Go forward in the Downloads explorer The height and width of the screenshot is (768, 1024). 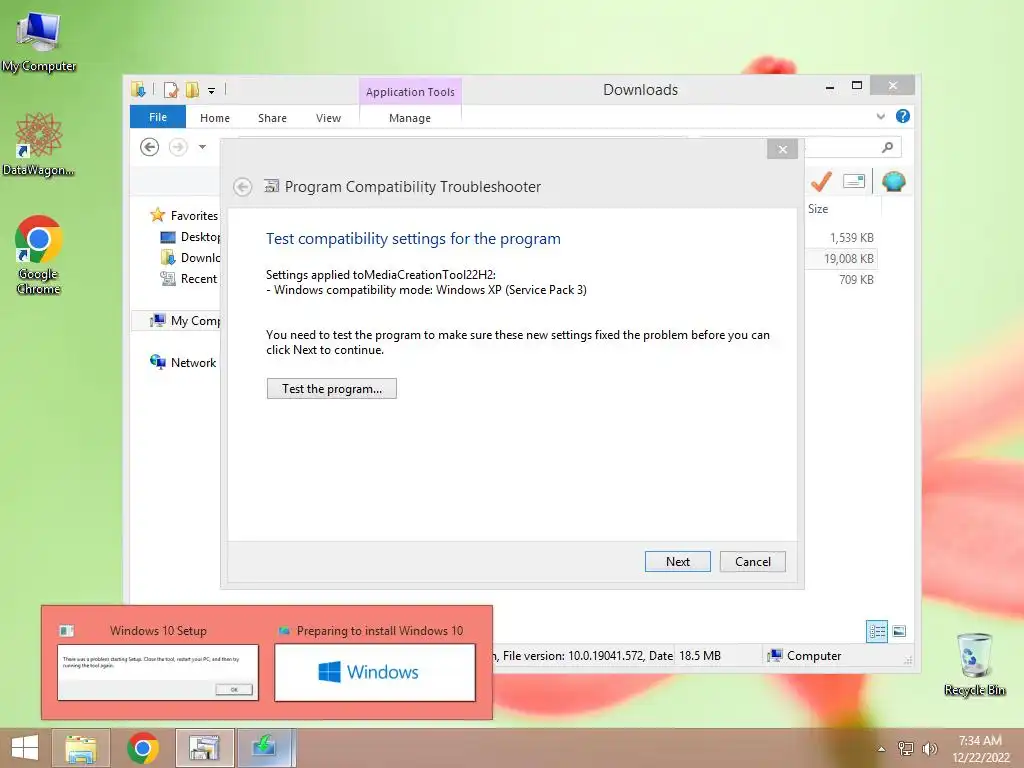click(x=178, y=147)
